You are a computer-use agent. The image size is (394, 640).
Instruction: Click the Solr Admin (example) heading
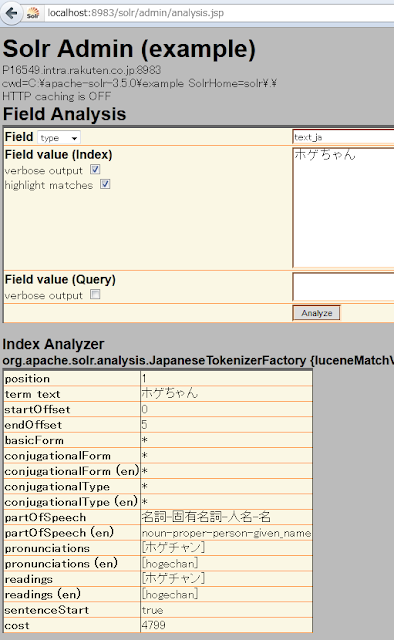[129, 49]
